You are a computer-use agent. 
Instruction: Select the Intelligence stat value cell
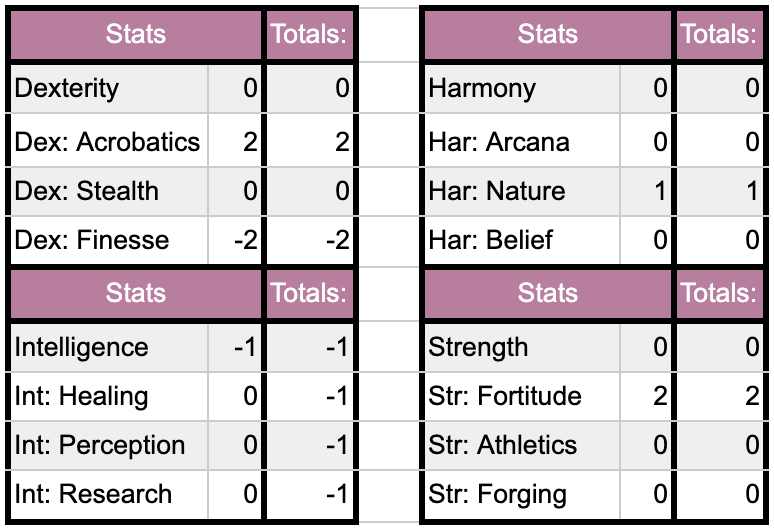235,347
